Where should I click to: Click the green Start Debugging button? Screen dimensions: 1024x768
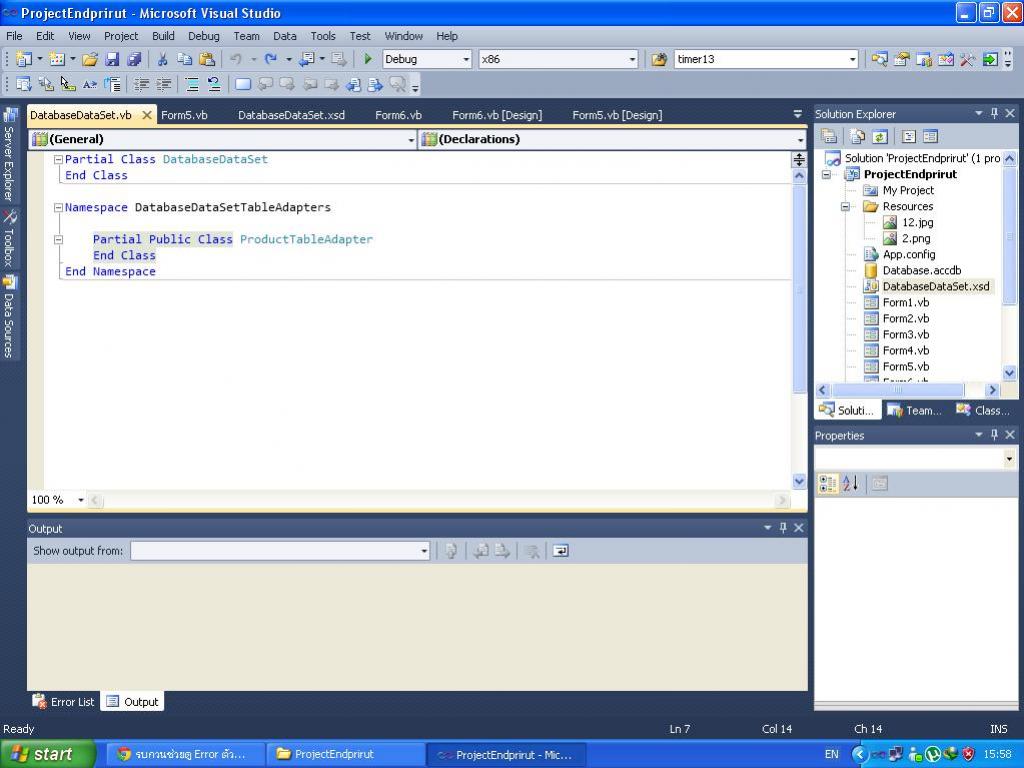(368, 60)
